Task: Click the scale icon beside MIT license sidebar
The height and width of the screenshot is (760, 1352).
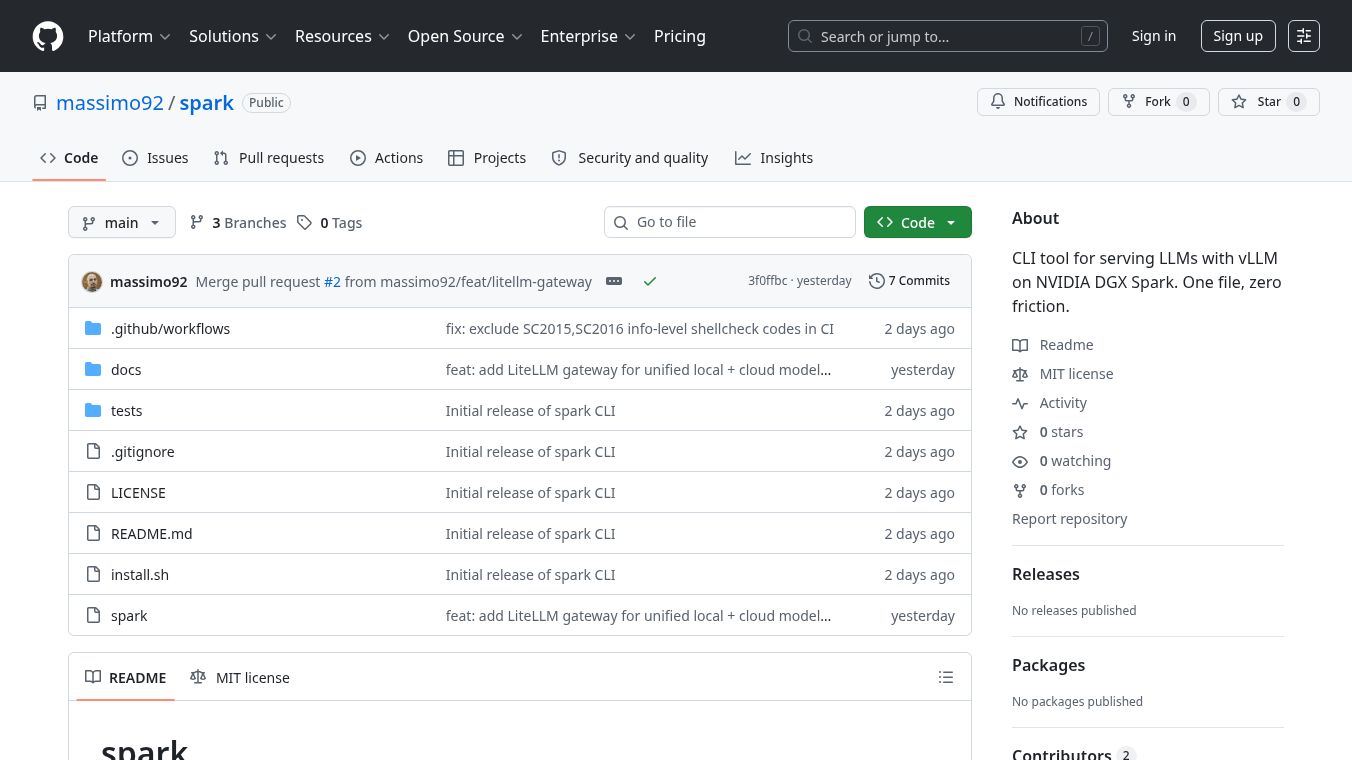Action: [1020, 374]
